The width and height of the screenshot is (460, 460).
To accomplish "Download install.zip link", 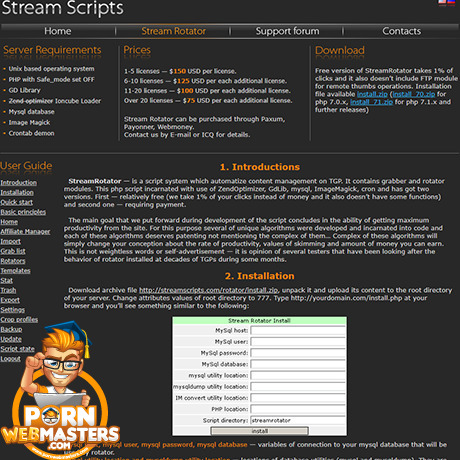I will pyautogui.click(x=372, y=94).
